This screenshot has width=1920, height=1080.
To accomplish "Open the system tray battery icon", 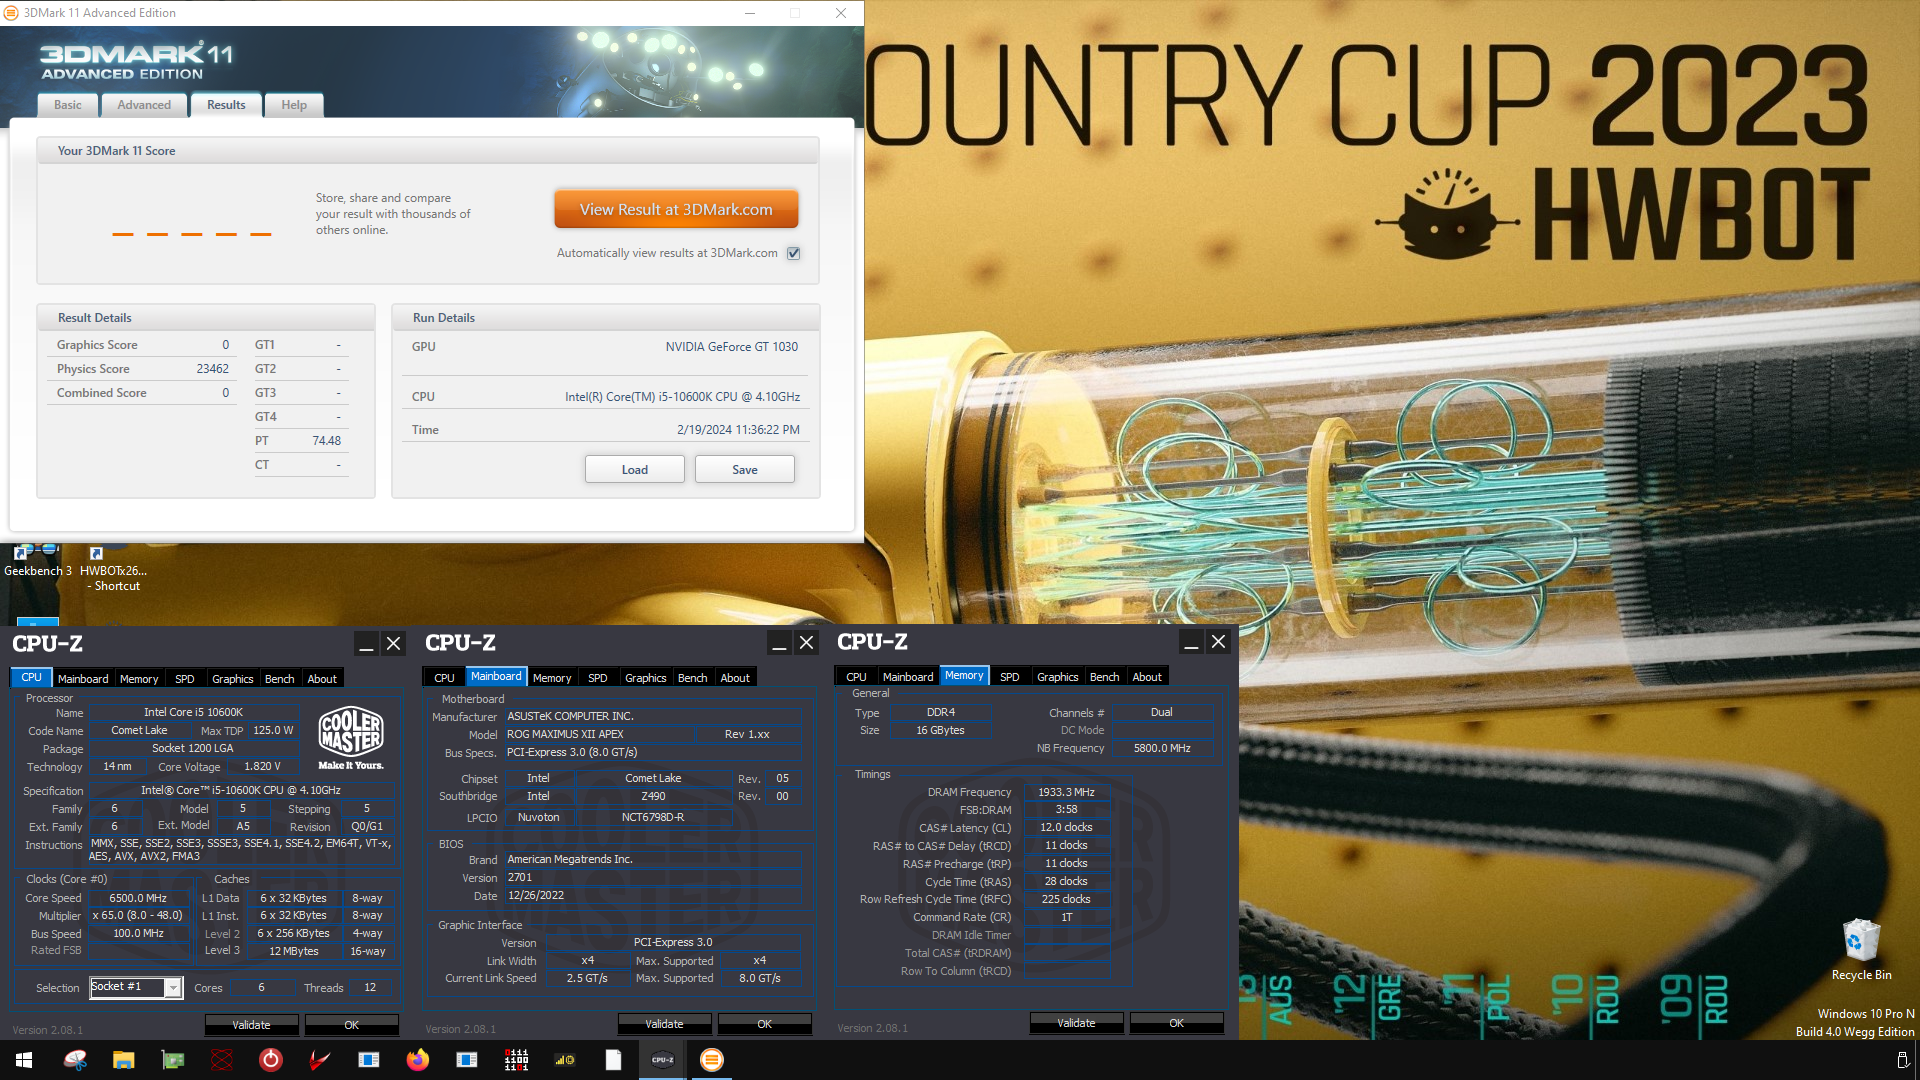I will pyautogui.click(x=1902, y=1060).
